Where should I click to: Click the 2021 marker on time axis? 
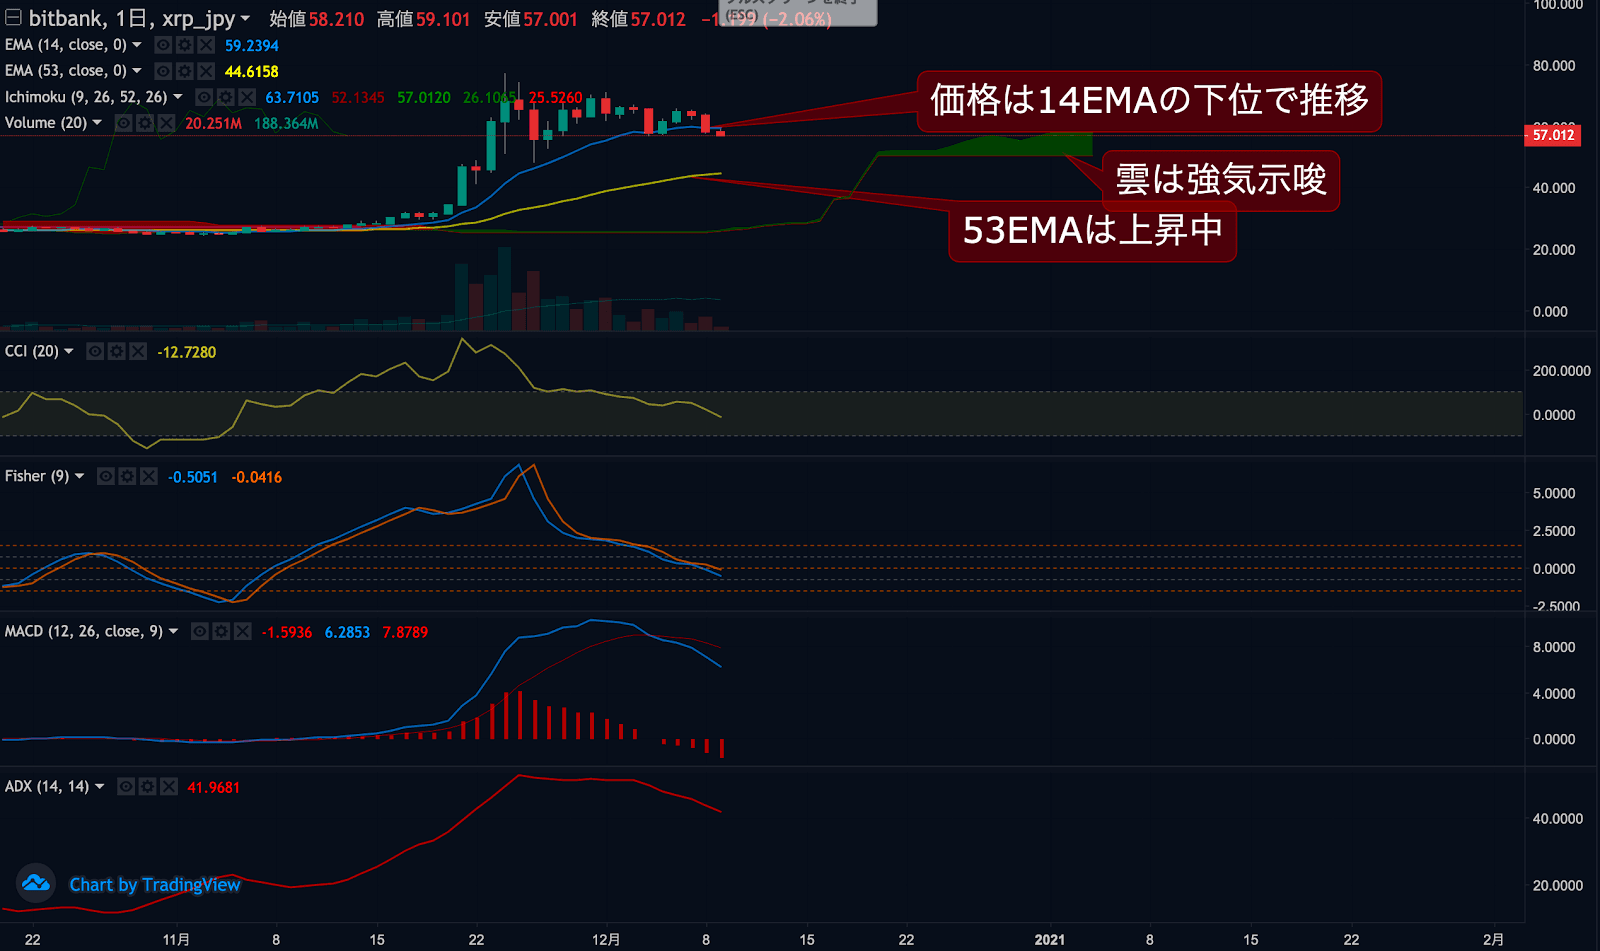[1049, 940]
